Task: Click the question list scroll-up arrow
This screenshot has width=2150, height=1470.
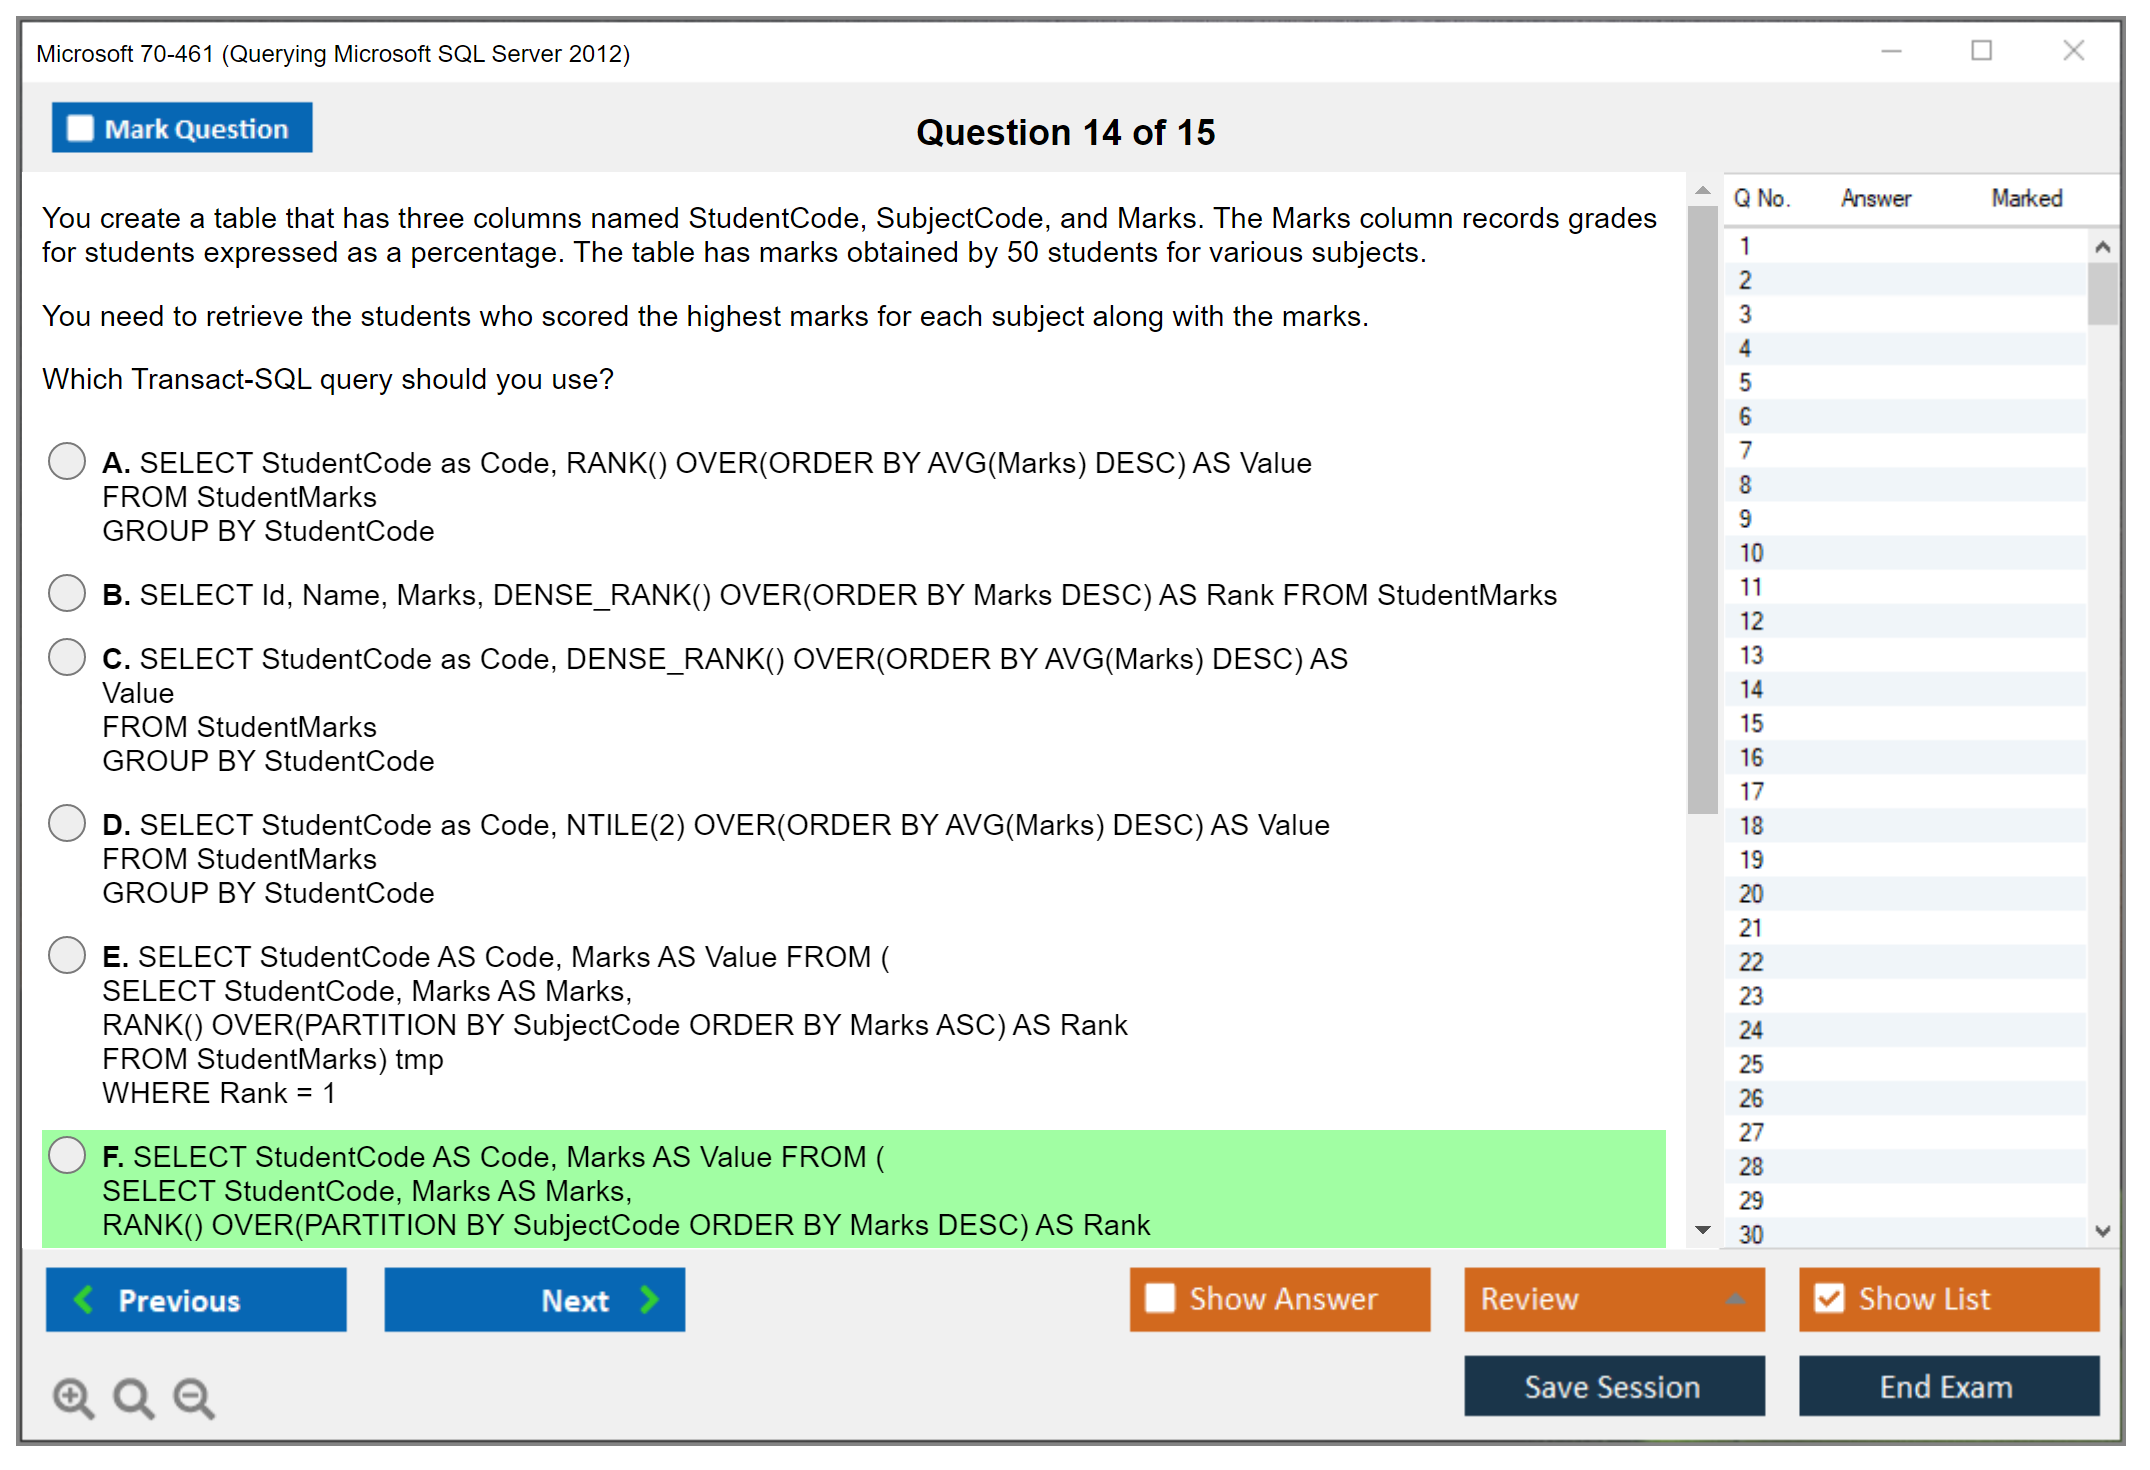Action: pyautogui.click(x=2102, y=247)
